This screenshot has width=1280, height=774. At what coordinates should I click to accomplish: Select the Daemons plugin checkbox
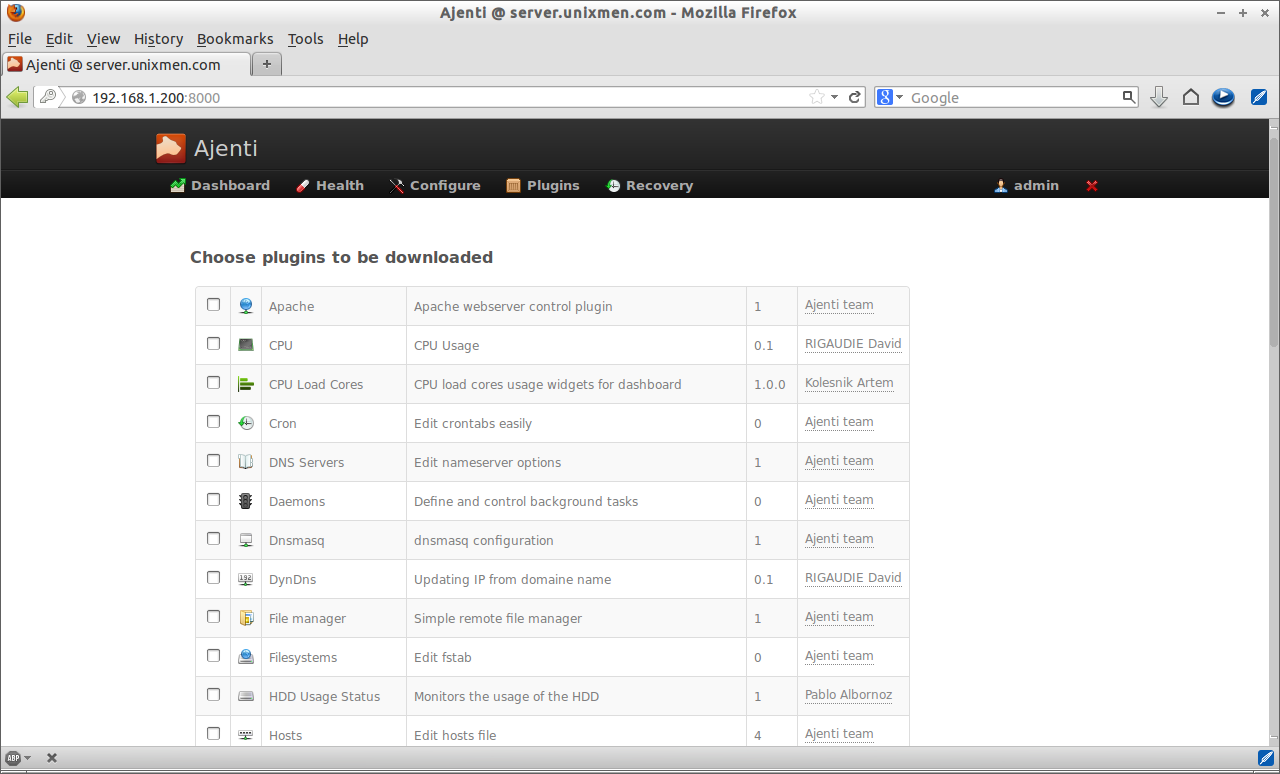tap(213, 499)
